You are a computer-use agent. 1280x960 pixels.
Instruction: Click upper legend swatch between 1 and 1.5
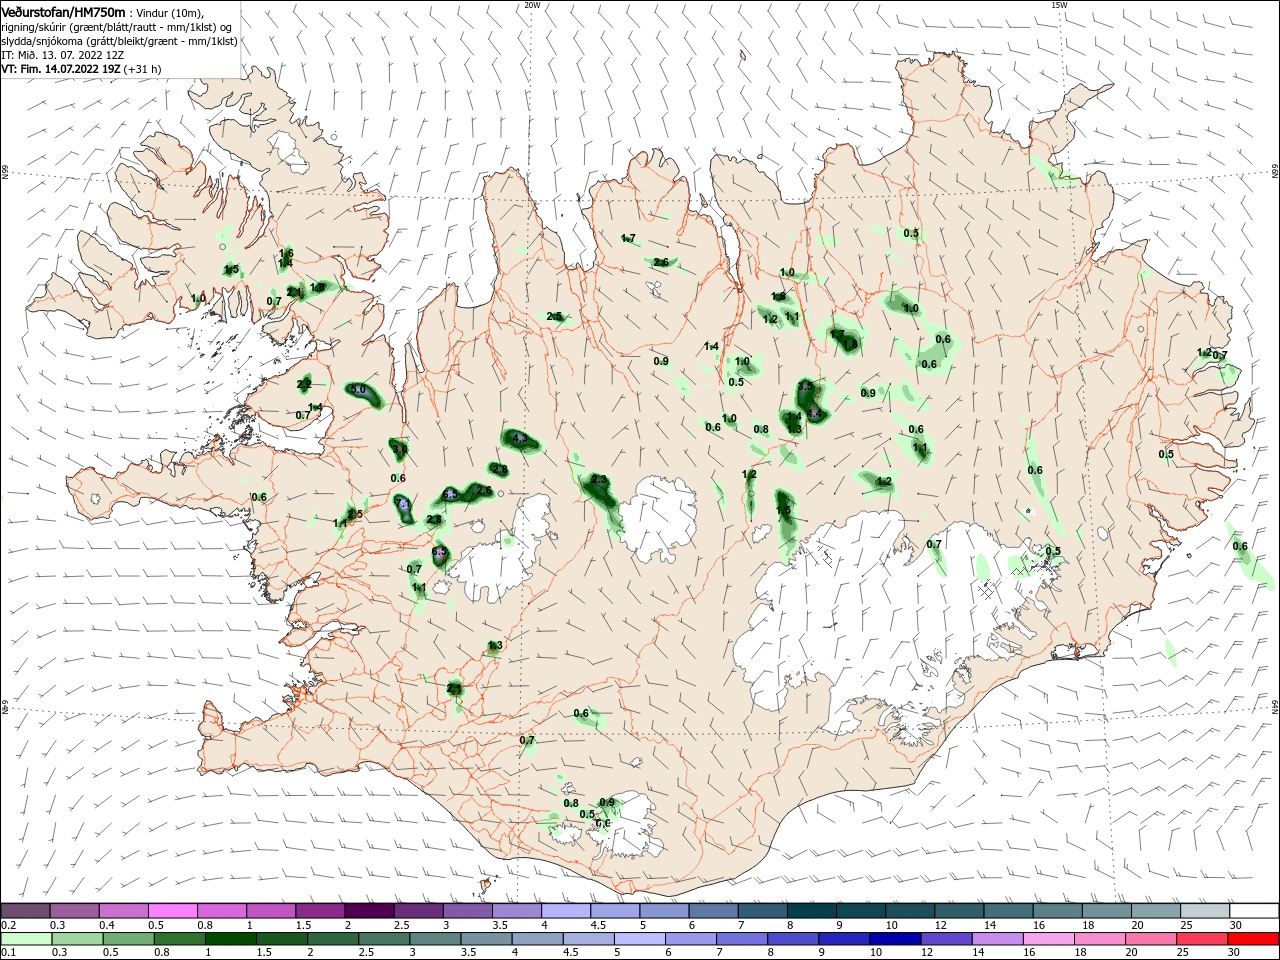point(271,911)
